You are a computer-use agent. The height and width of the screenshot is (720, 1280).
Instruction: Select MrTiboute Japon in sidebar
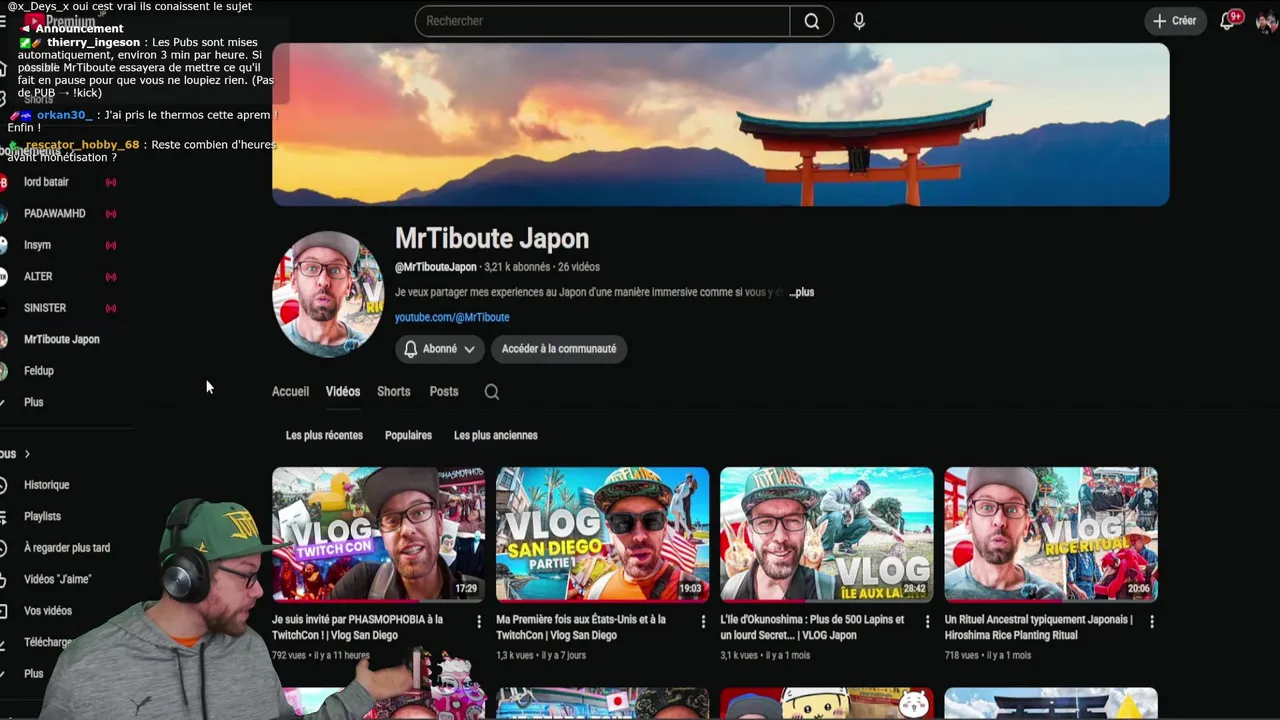(x=60, y=340)
